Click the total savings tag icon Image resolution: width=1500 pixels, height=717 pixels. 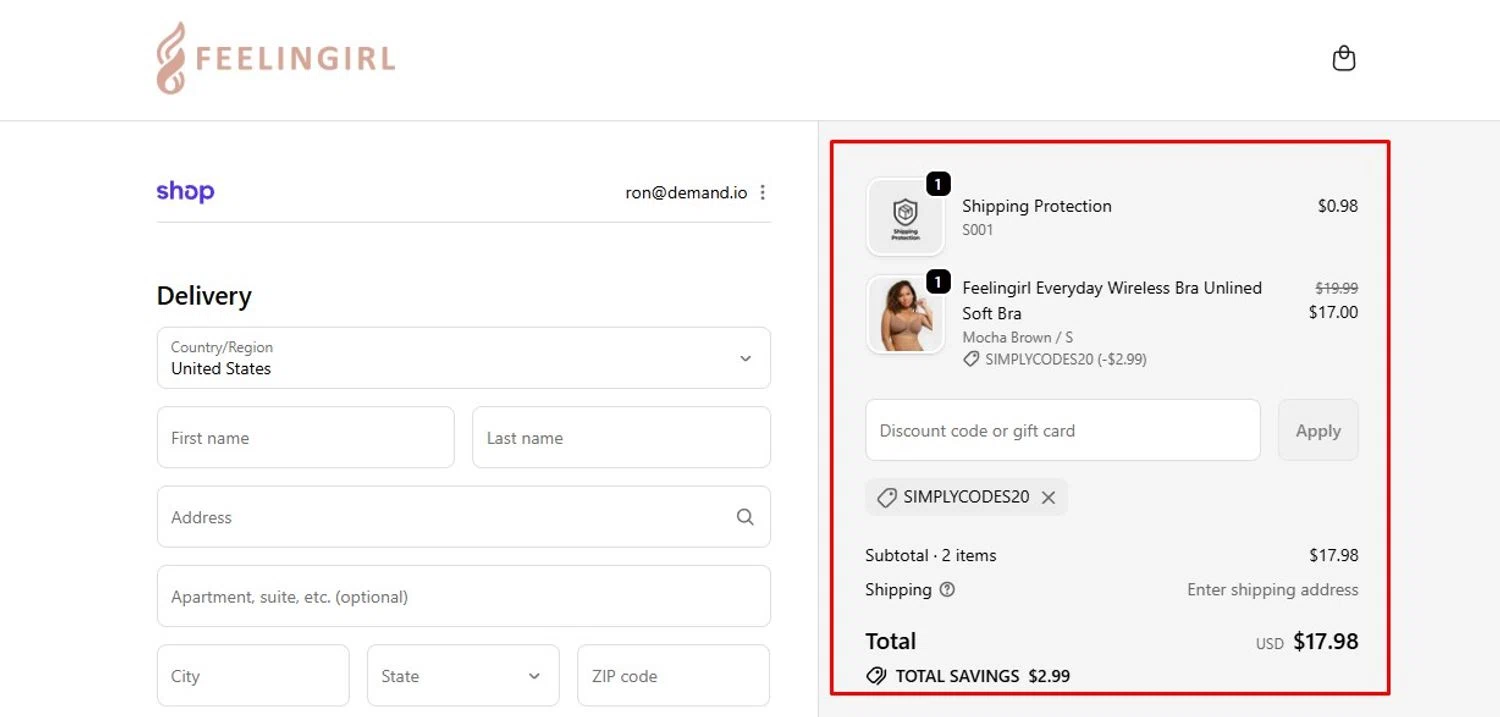[876, 676]
